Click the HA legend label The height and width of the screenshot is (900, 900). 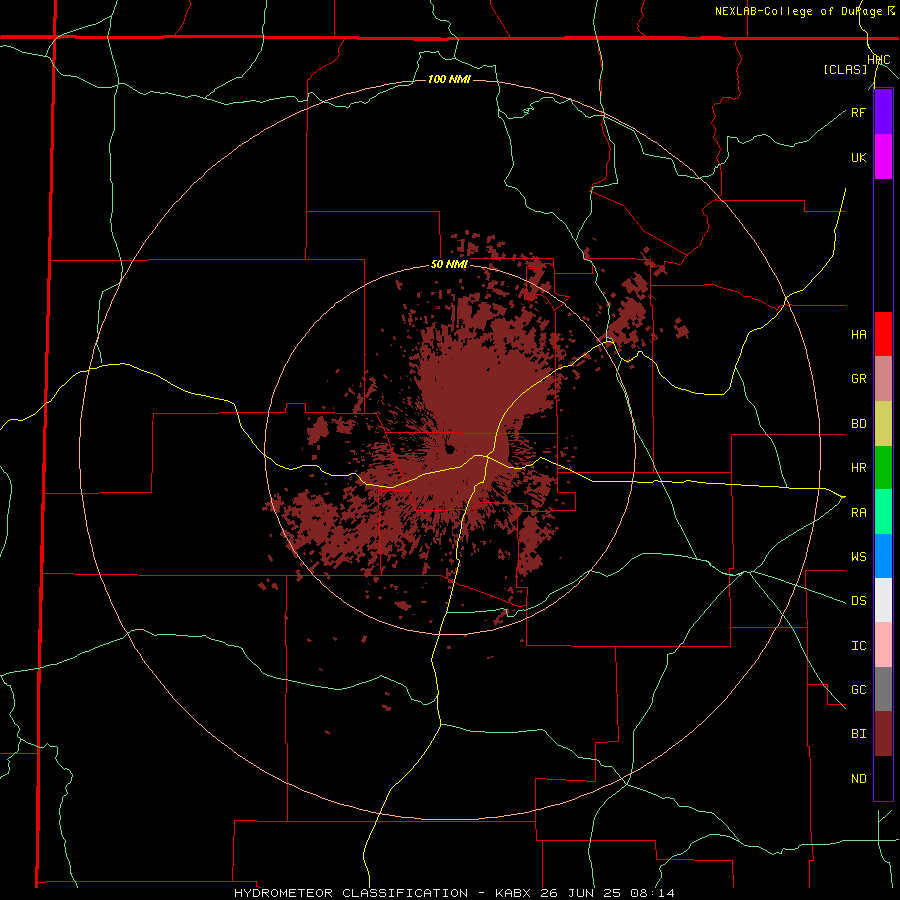pyautogui.click(x=858, y=335)
